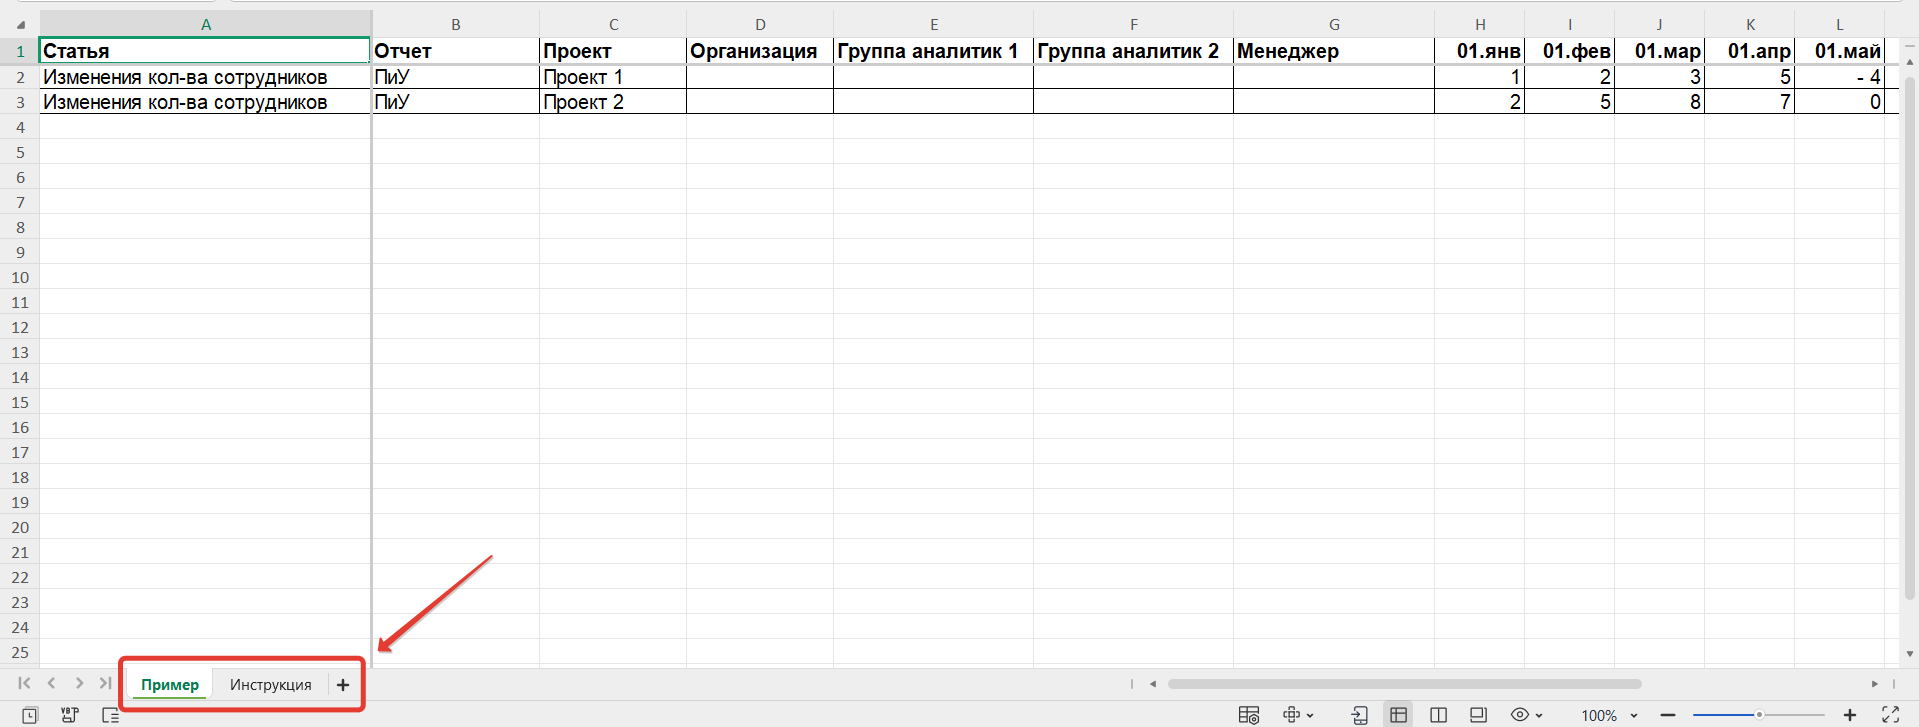Toggle split page layout view

tap(1438, 715)
